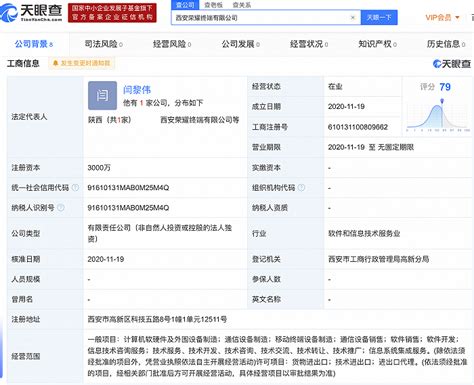Viewport: 474px width, 385px height.
Task: Open the red 官方备案企业征信机构 banner
Action: coord(112,12)
